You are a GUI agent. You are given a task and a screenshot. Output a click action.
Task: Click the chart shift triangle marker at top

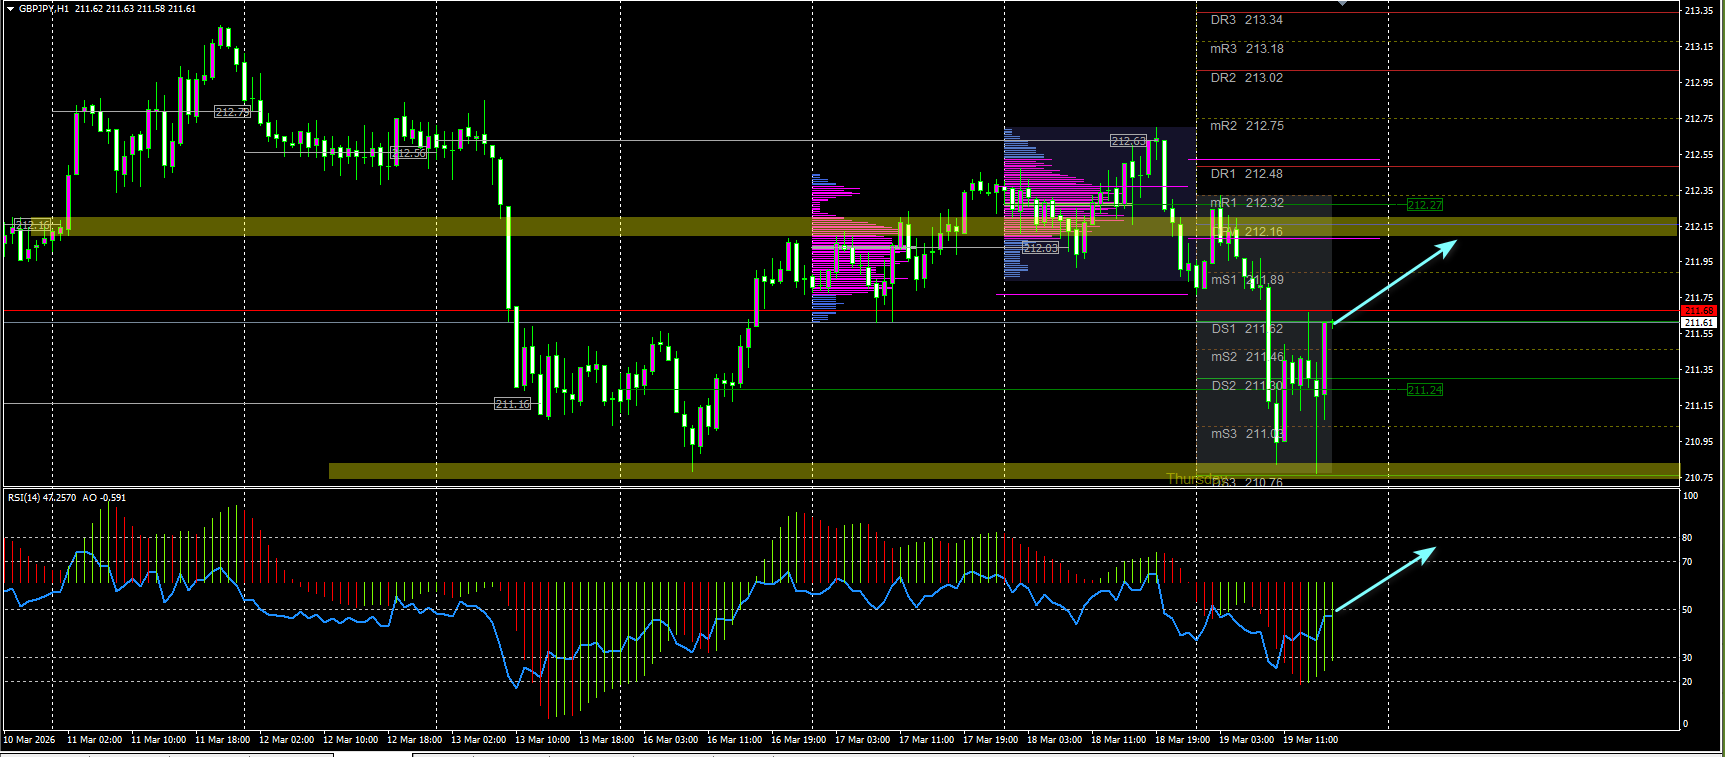1342,4
